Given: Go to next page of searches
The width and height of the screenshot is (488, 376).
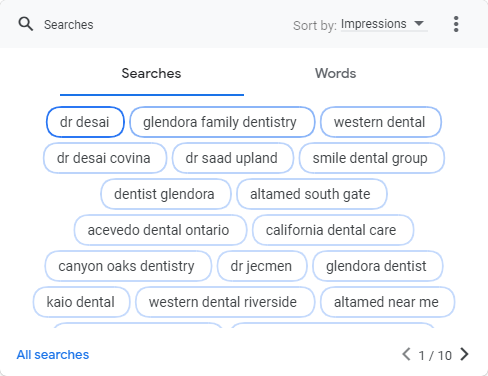Looking at the screenshot, I should point(464,354).
